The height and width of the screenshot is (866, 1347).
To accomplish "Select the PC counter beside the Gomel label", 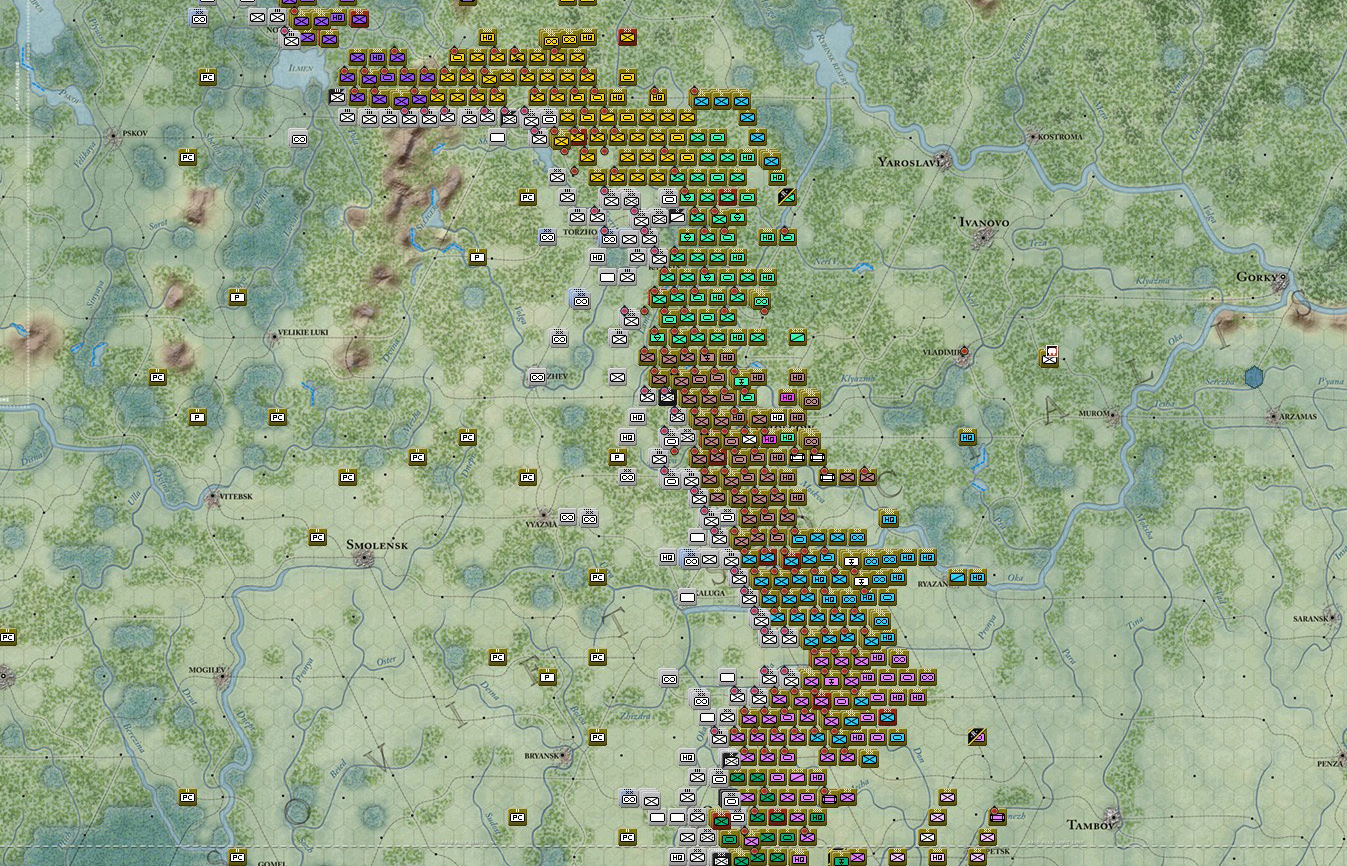I will [x=237, y=857].
